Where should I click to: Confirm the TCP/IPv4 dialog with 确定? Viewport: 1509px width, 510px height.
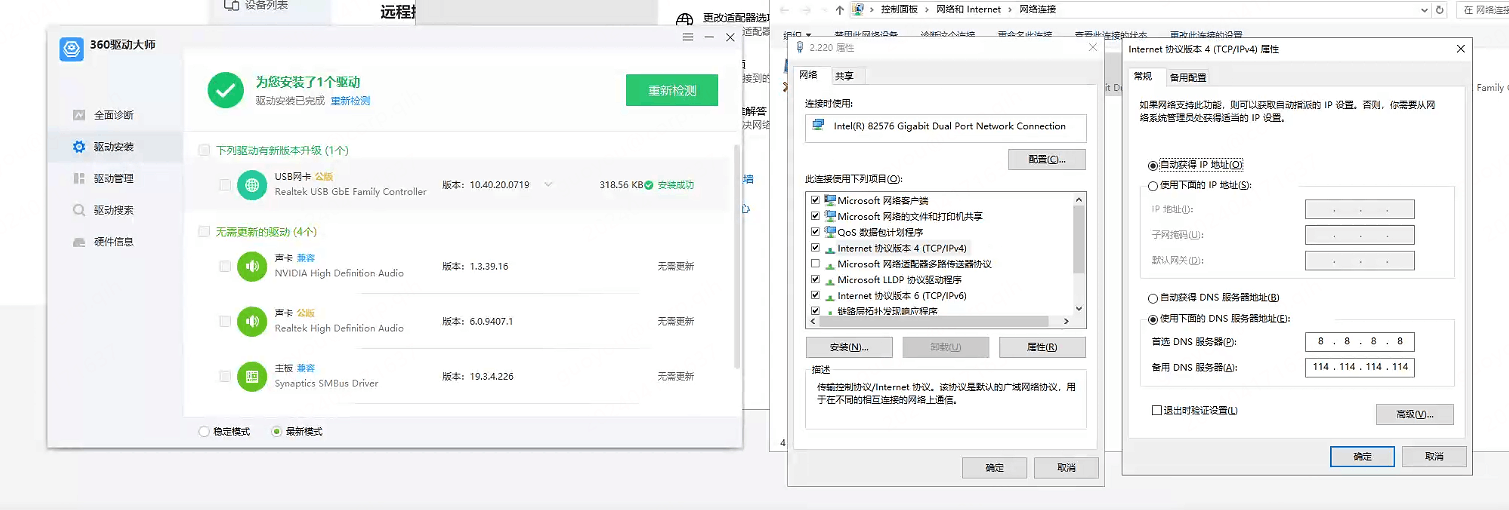click(1362, 456)
